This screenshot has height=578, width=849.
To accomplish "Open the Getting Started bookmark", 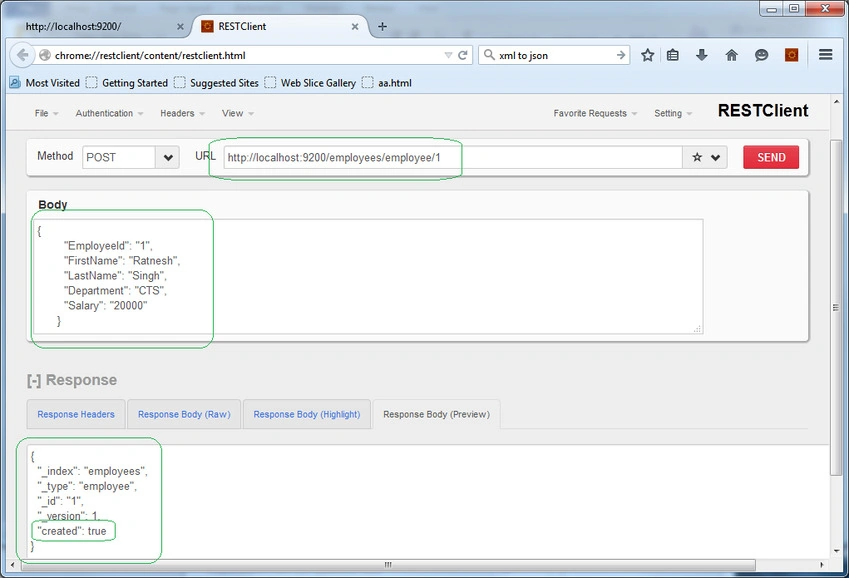I will pyautogui.click(x=127, y=83).
